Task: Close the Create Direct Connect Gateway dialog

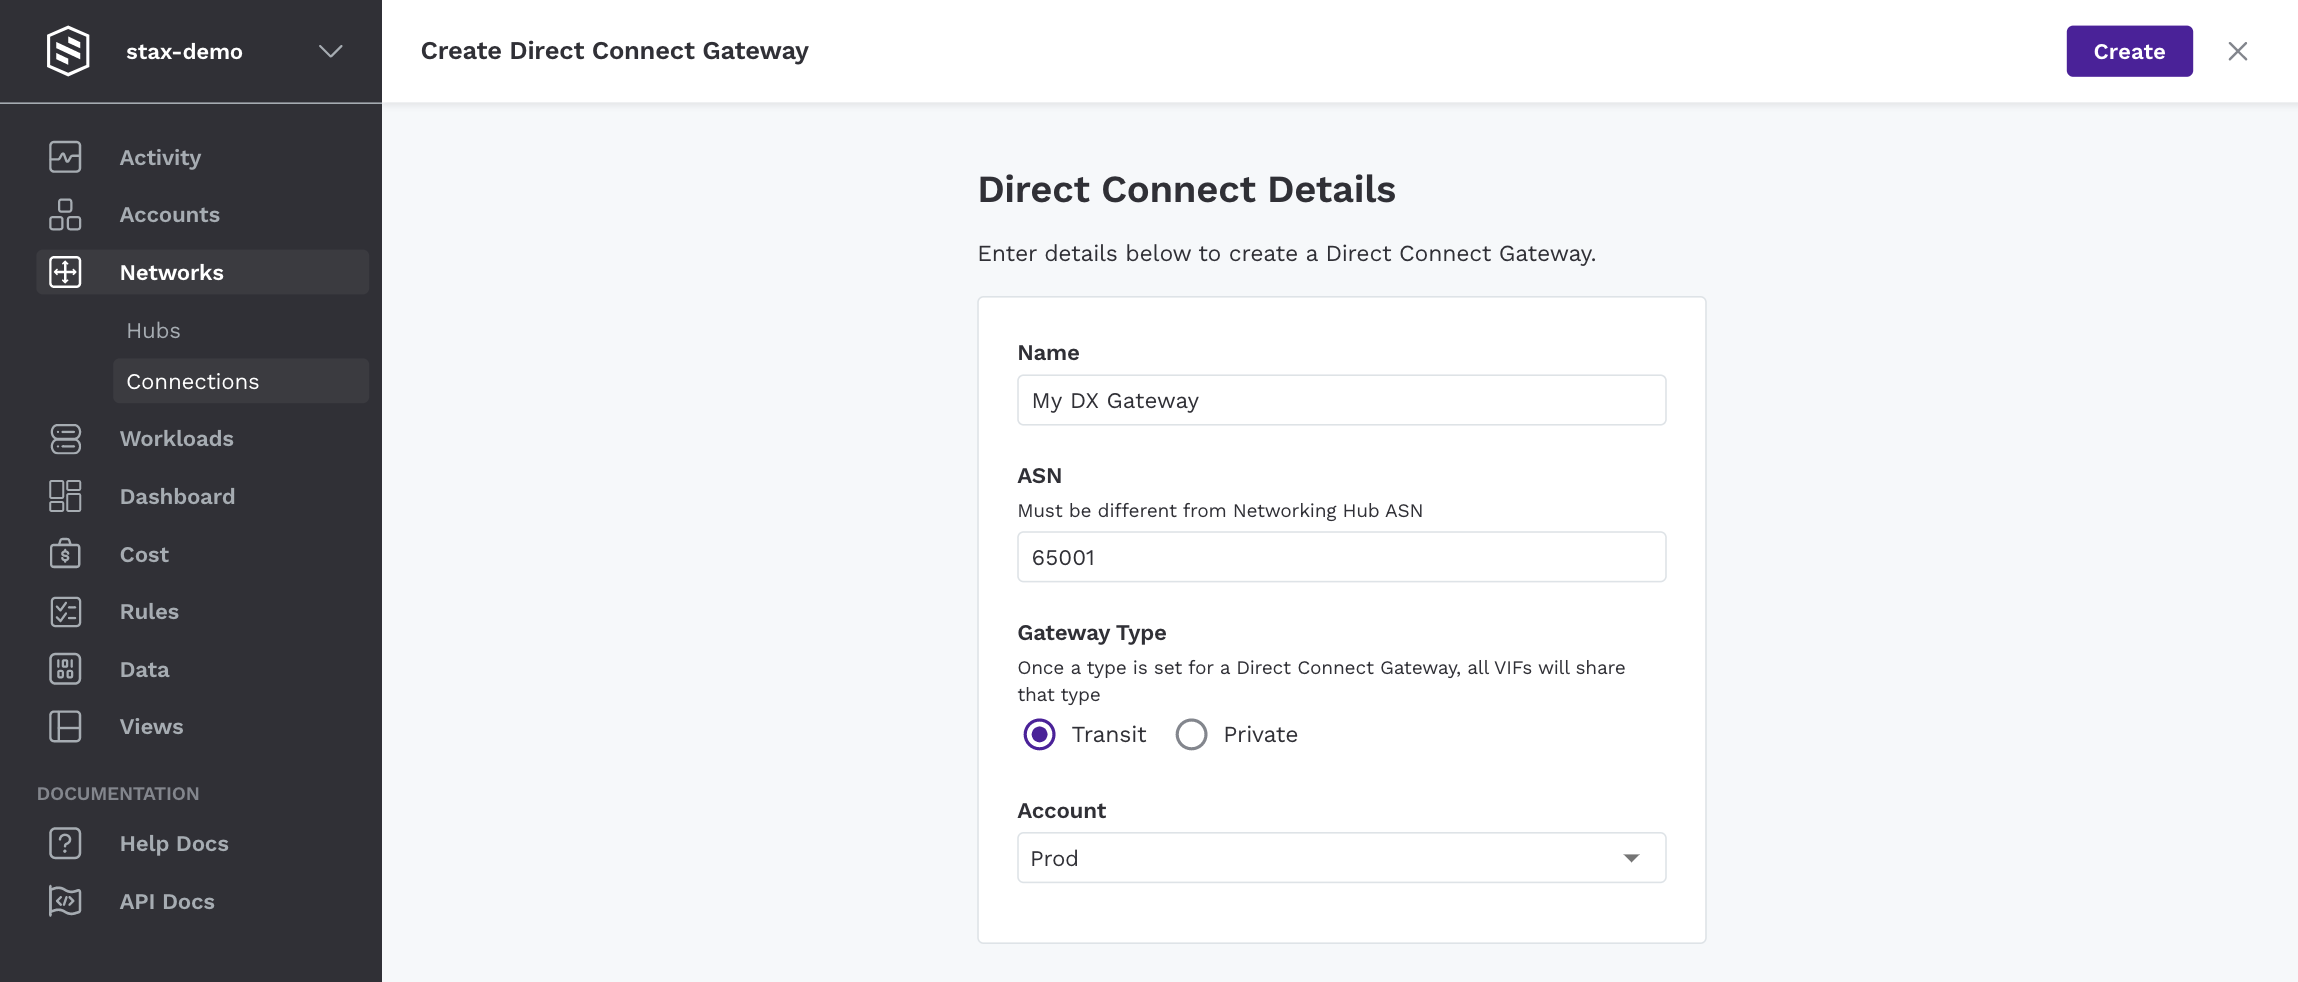Action: click(x=2238, y=51)
